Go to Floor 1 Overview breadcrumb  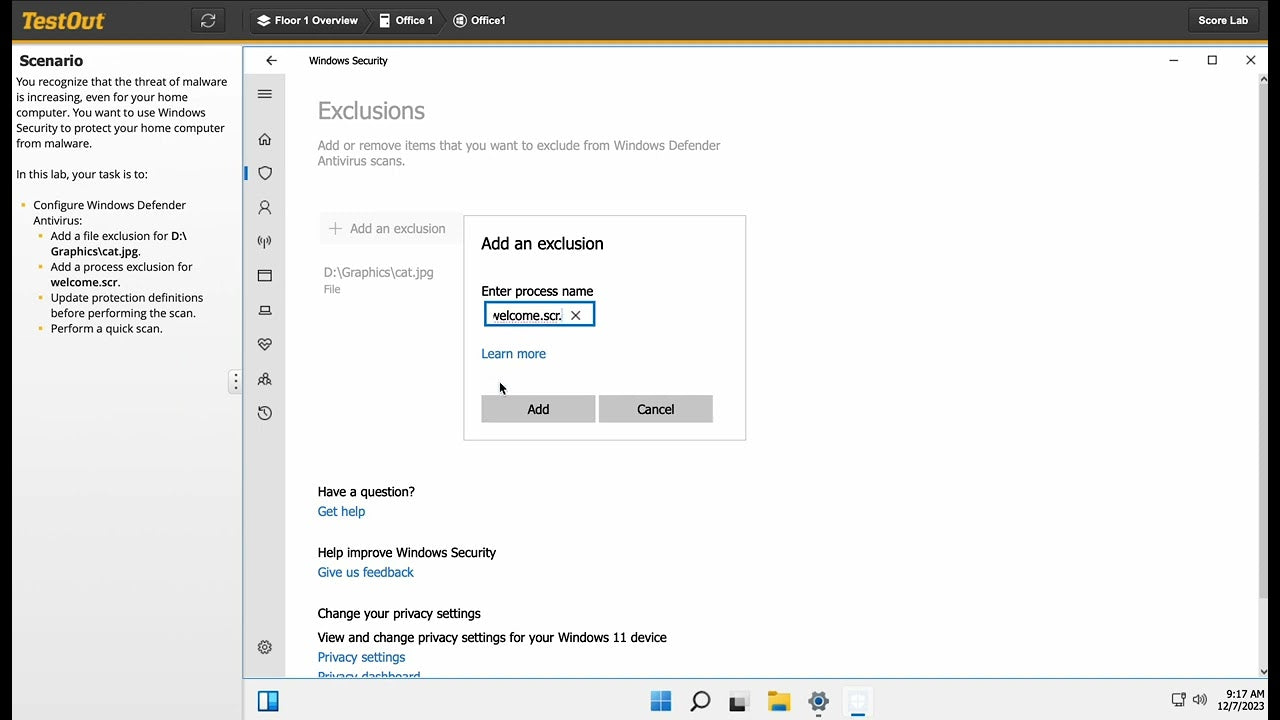[x=307, y=20]
